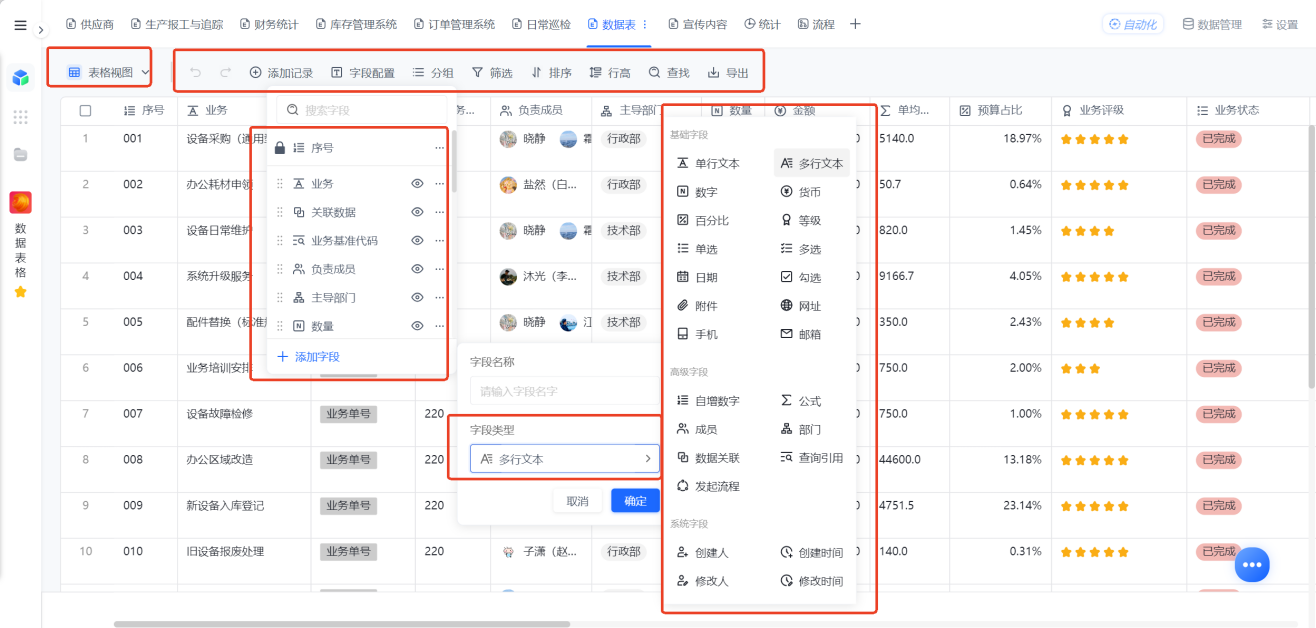The image size is (1316, 628).
Task: Select the 数字 field type
Action: 698,192
